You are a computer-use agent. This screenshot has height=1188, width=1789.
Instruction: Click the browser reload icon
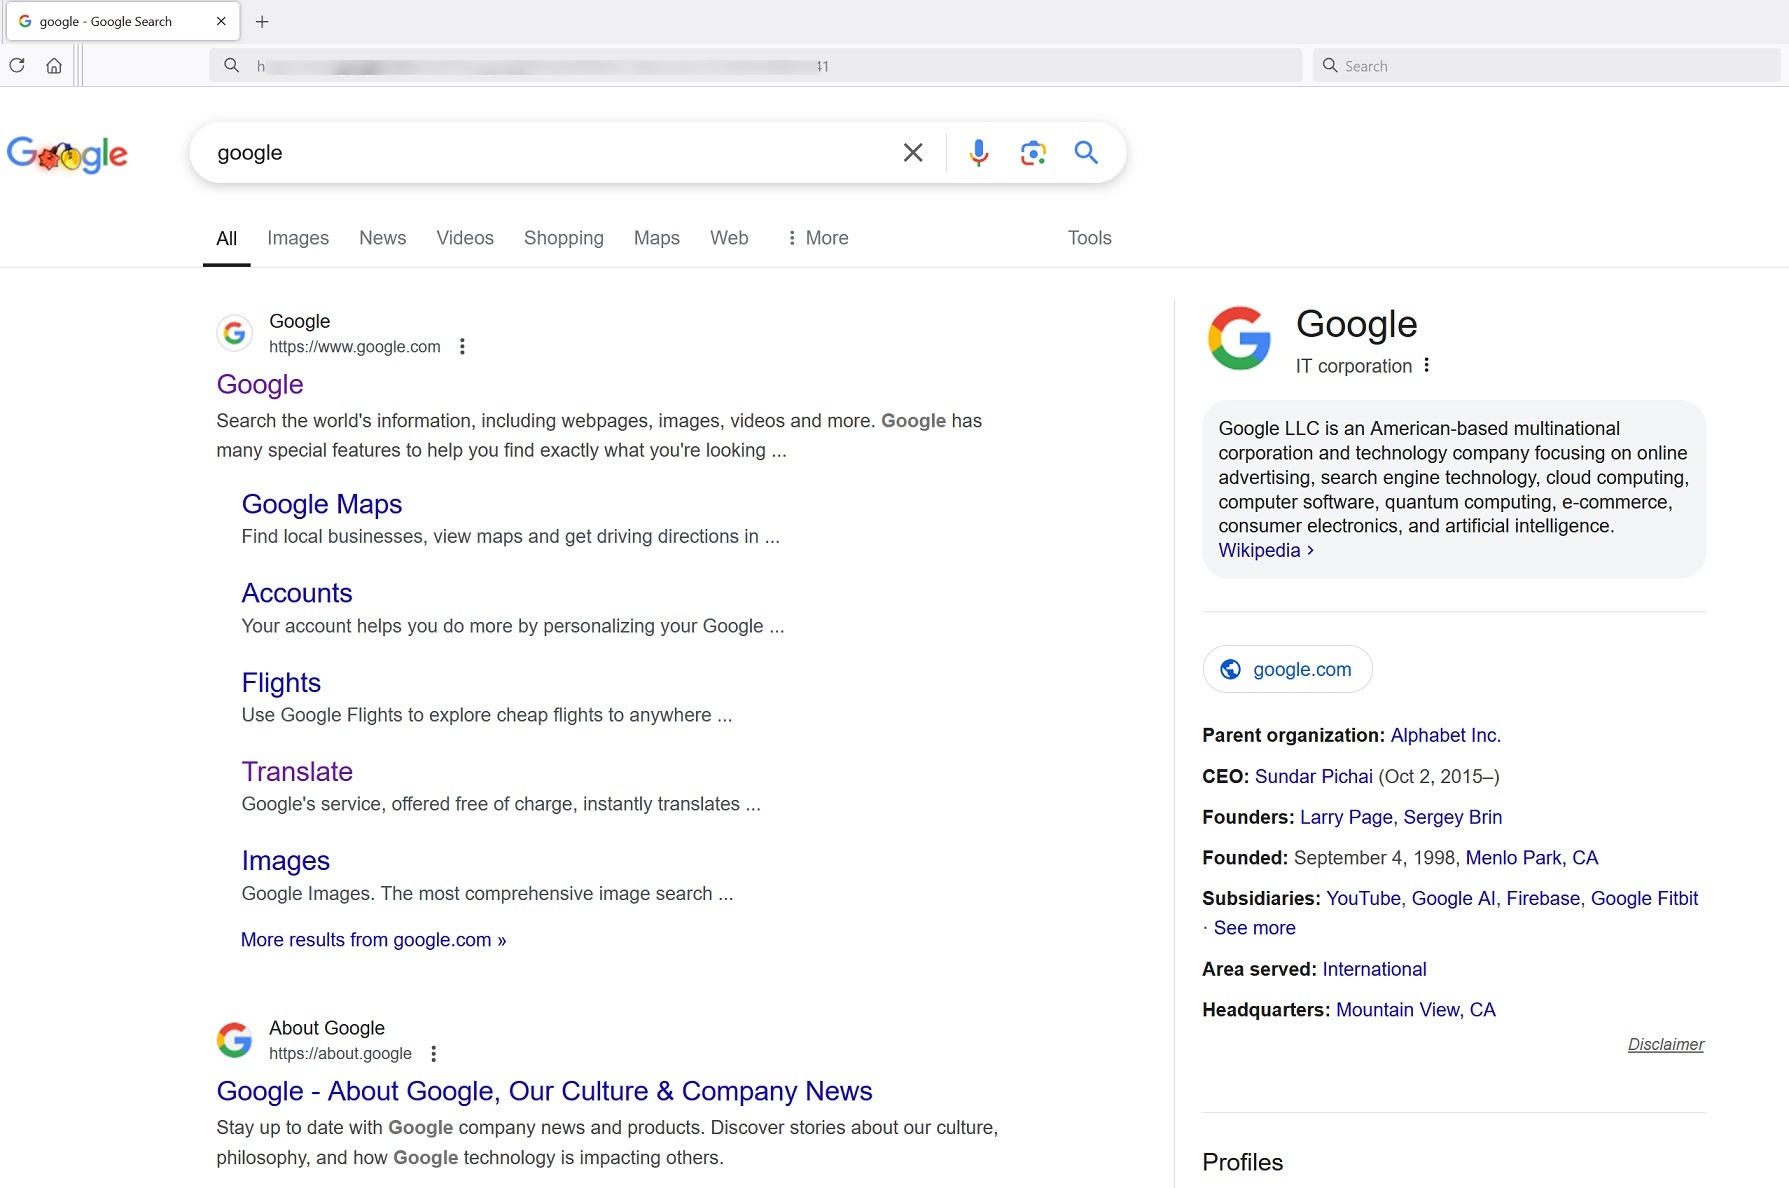(x=17, y=66)
